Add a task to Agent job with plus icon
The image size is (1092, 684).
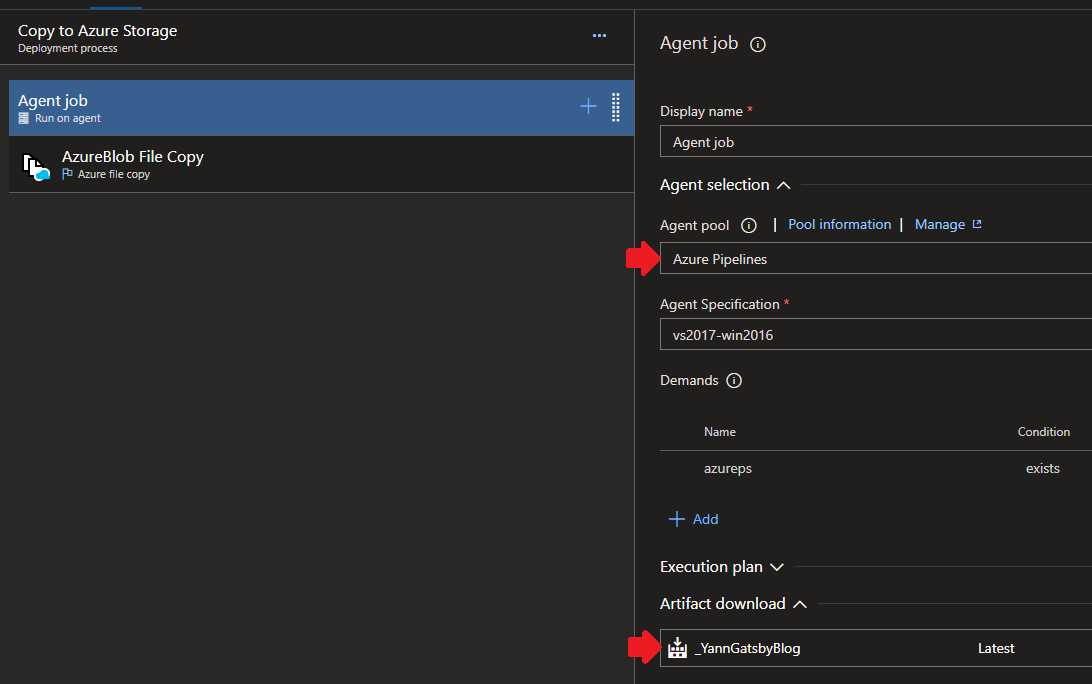pos(588,106)
